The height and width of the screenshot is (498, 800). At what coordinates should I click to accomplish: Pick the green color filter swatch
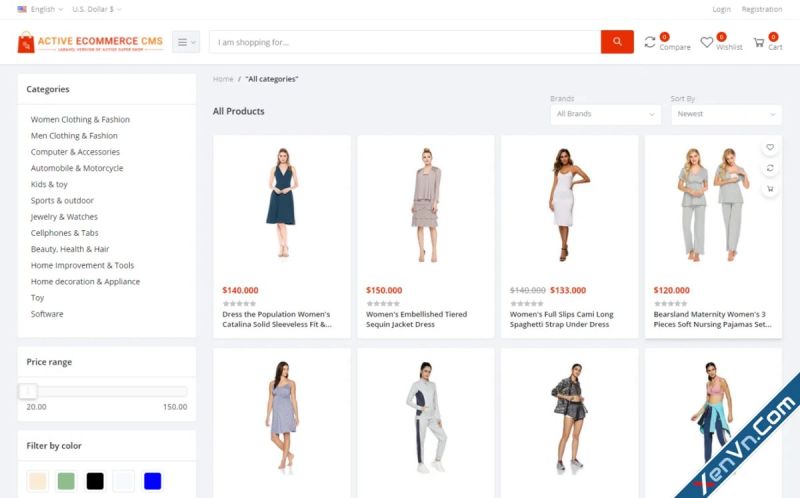[x=66, y=481]
